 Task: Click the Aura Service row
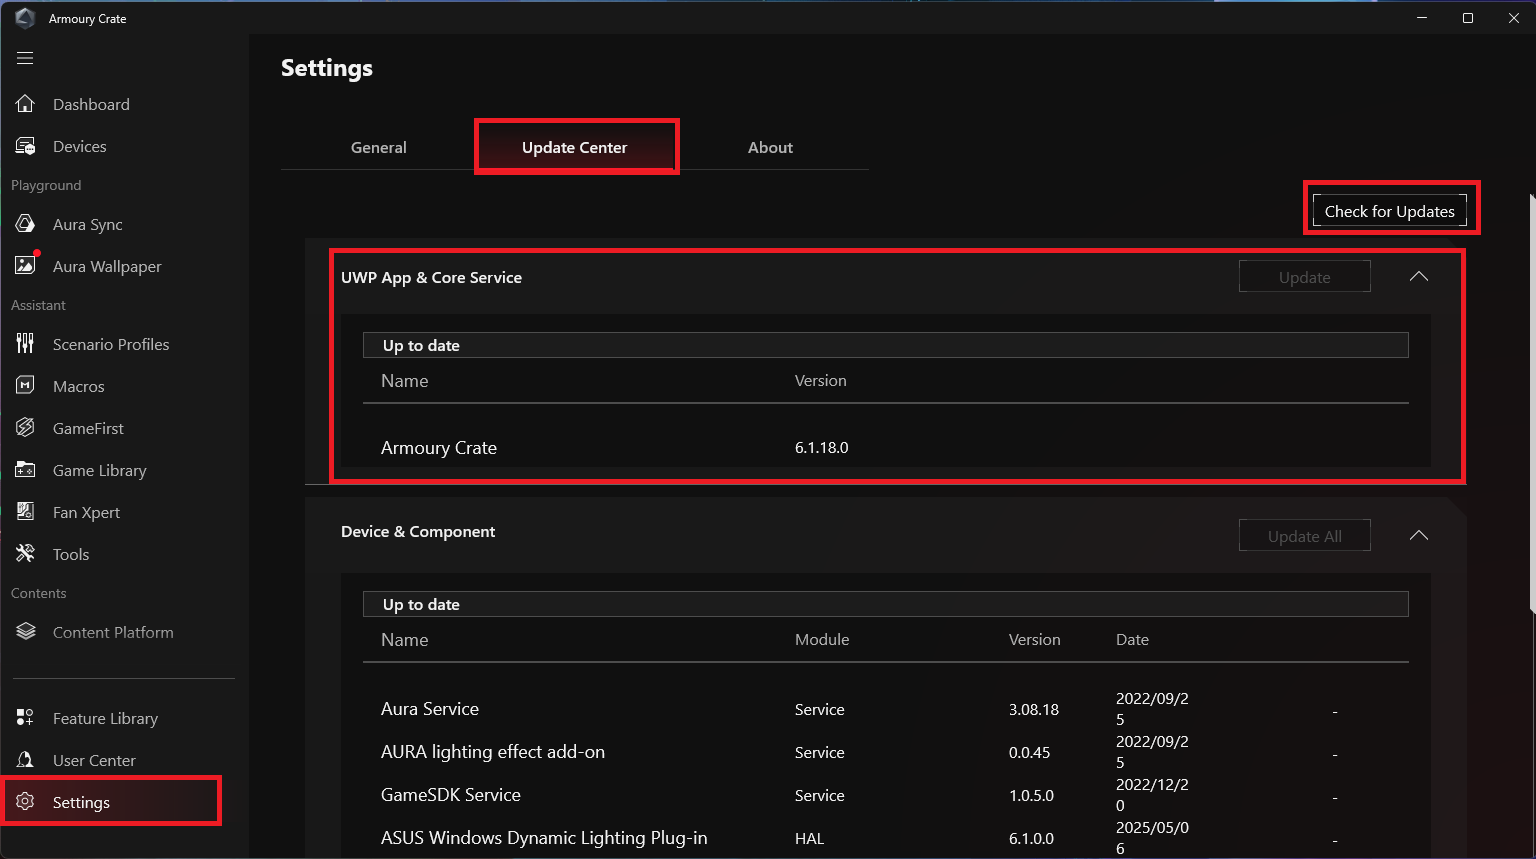click(x=886, y=709)
